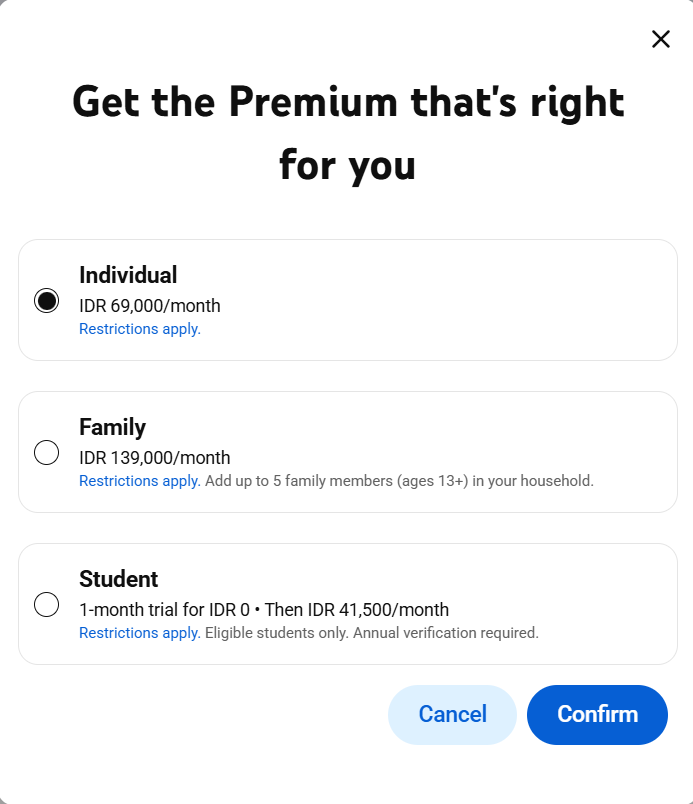
Task: Select the Individual plan radio button
Action: tap(46, 300)
